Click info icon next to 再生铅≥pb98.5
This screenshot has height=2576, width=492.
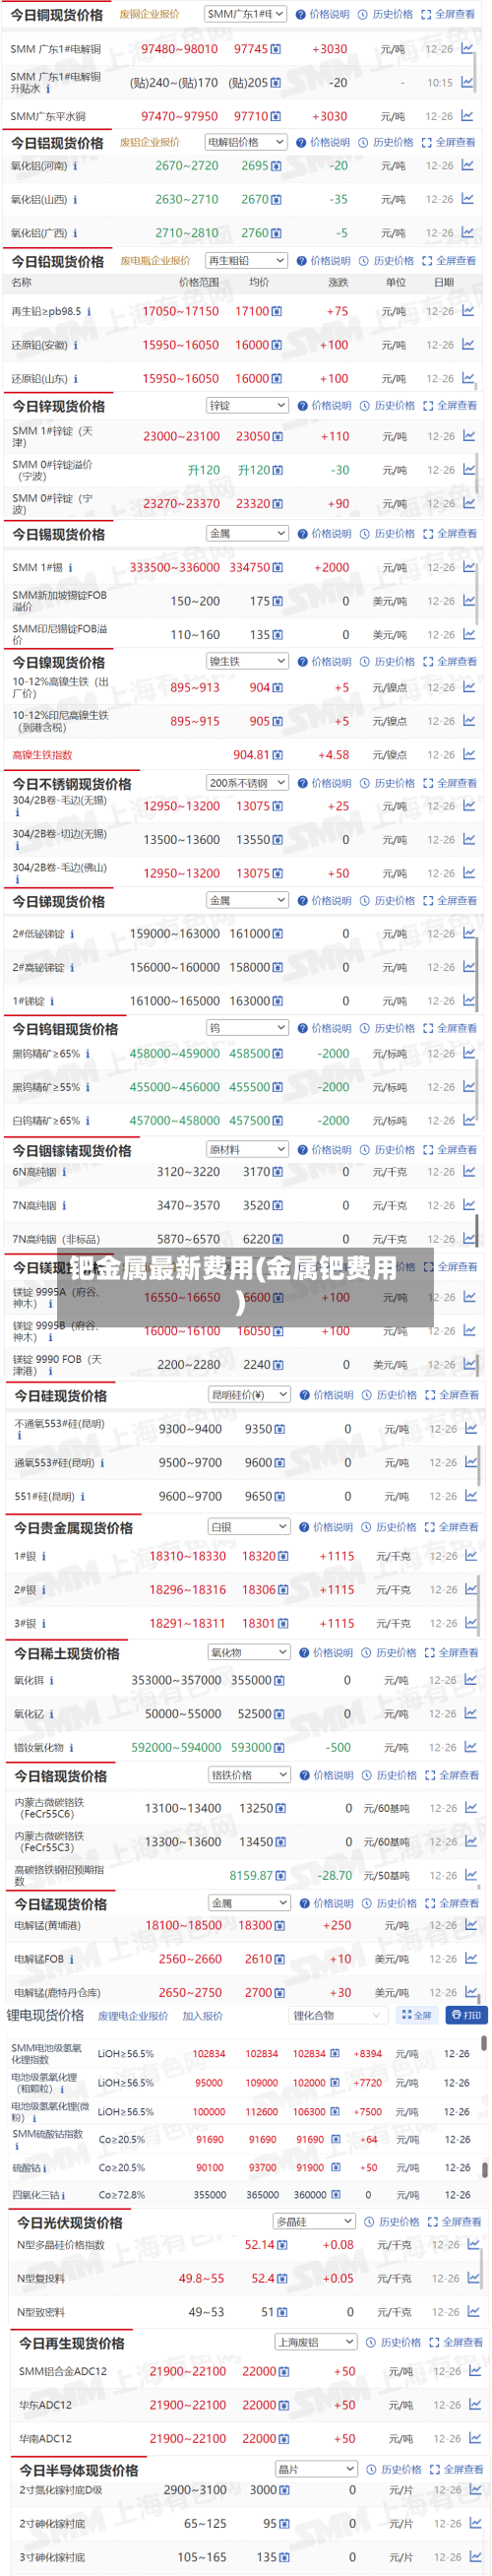pyautogui.click(x=89, y=312)
